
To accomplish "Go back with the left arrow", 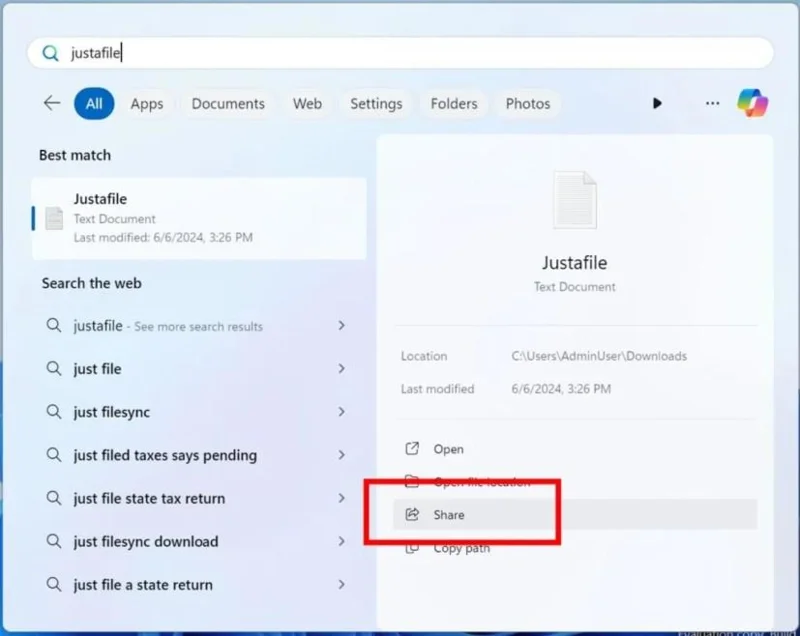I will (52, 104).
